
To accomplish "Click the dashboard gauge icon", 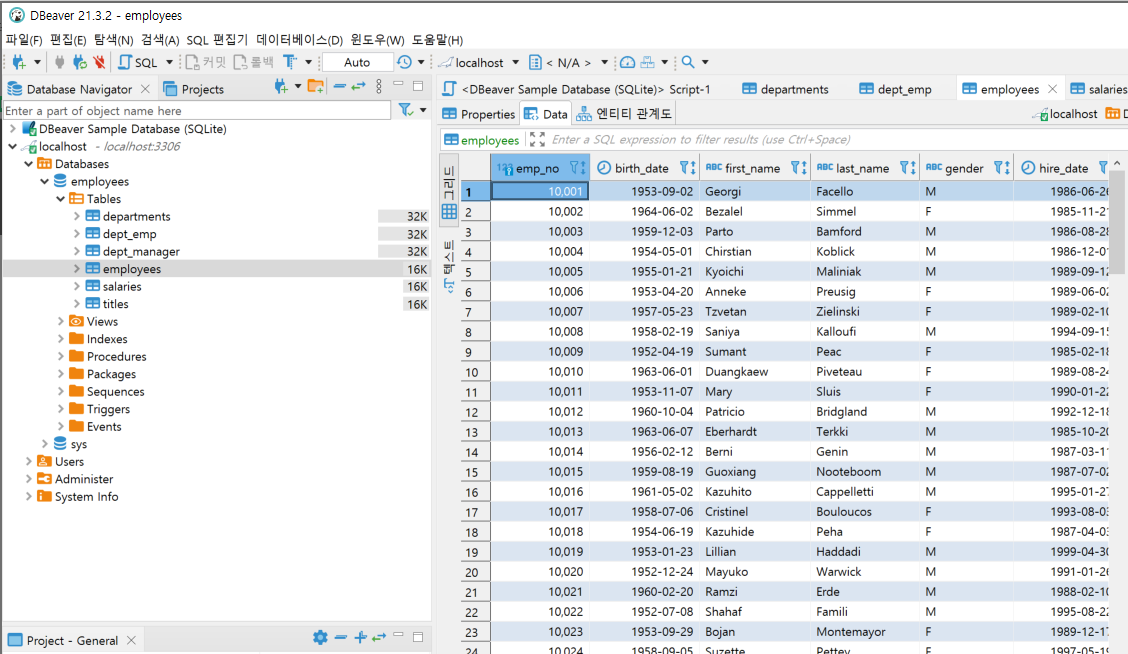I will tap(627, 63).
